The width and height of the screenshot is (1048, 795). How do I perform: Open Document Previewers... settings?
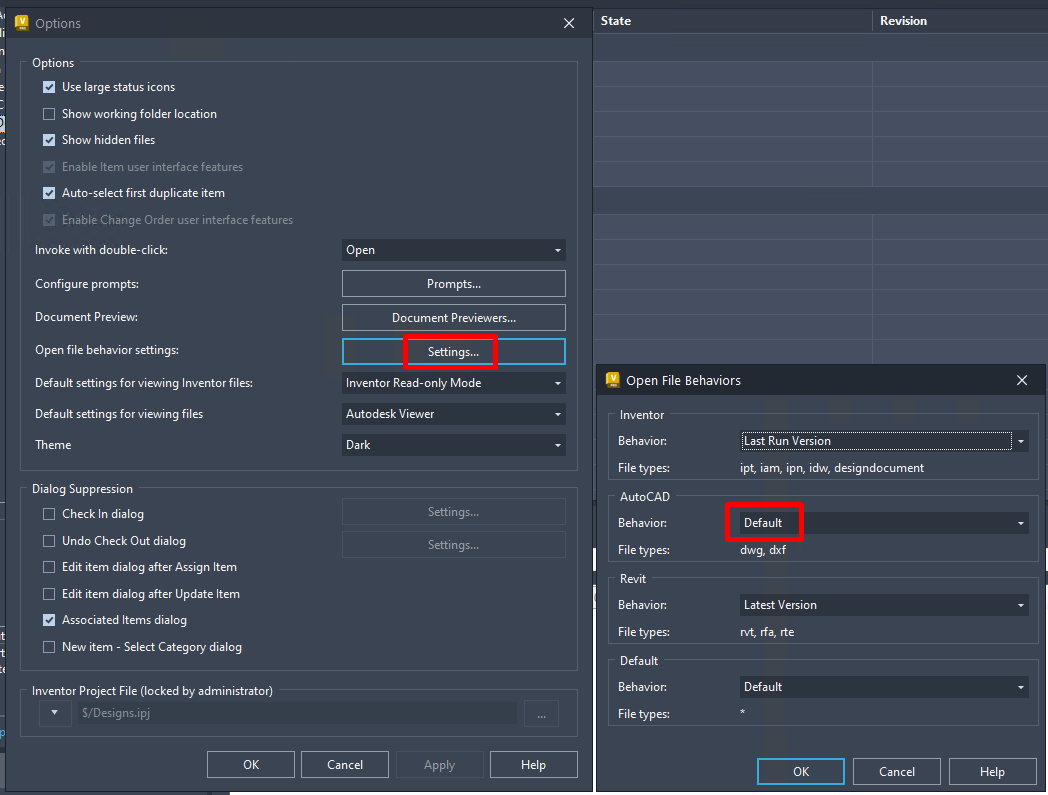pyautogui.click(x=454, y=318)
